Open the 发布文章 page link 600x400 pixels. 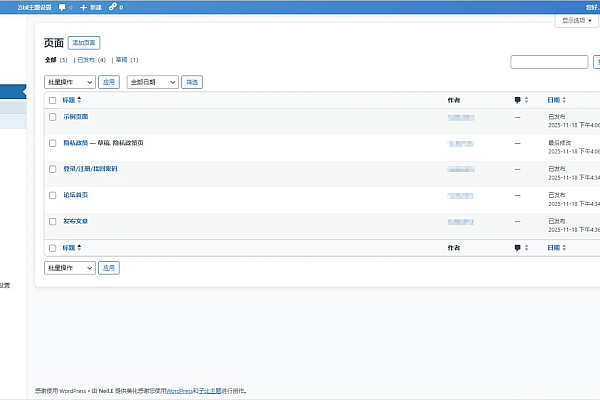76,221
